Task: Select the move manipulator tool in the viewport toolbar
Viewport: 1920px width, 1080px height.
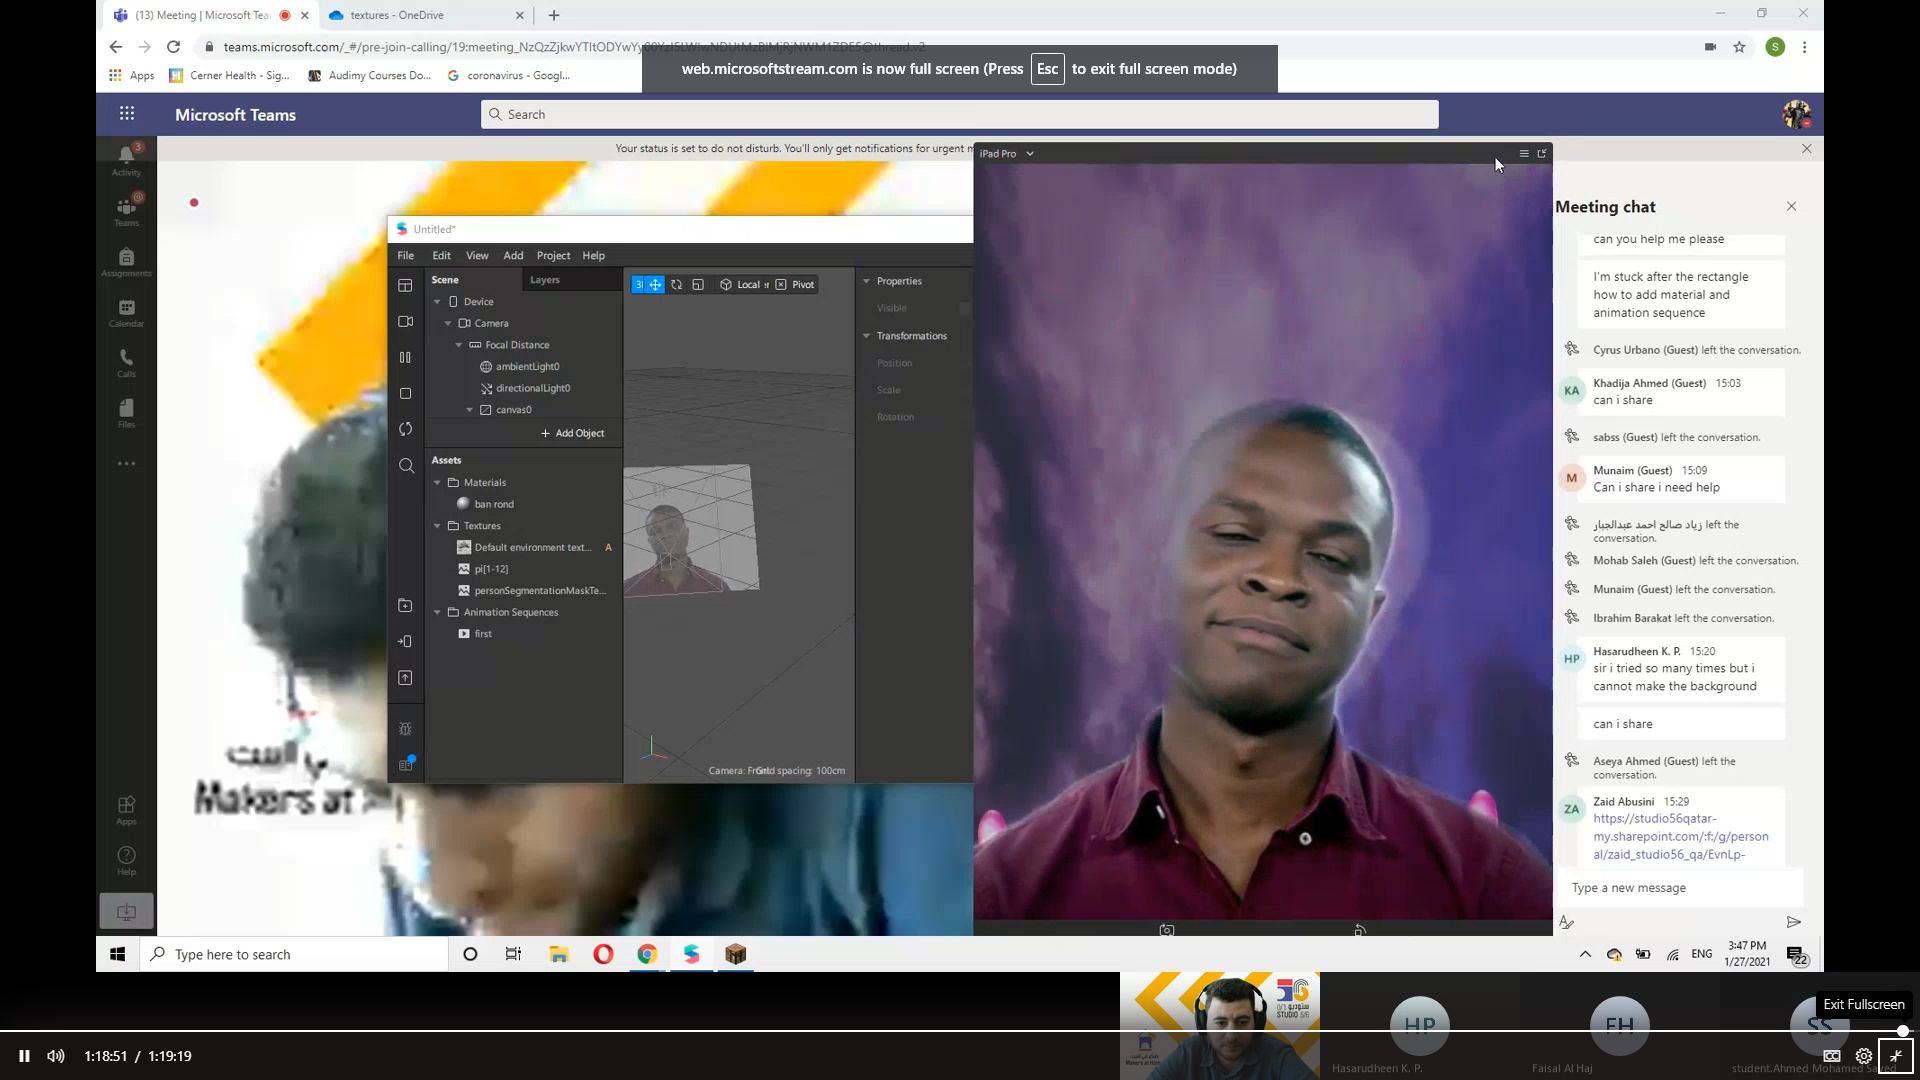Action: click(655, 285)
